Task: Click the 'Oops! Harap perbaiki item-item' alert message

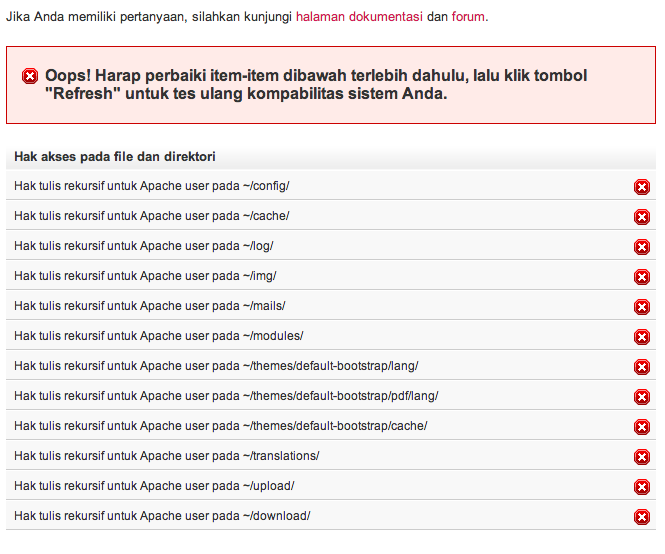Action: click(x=316, y=84)
